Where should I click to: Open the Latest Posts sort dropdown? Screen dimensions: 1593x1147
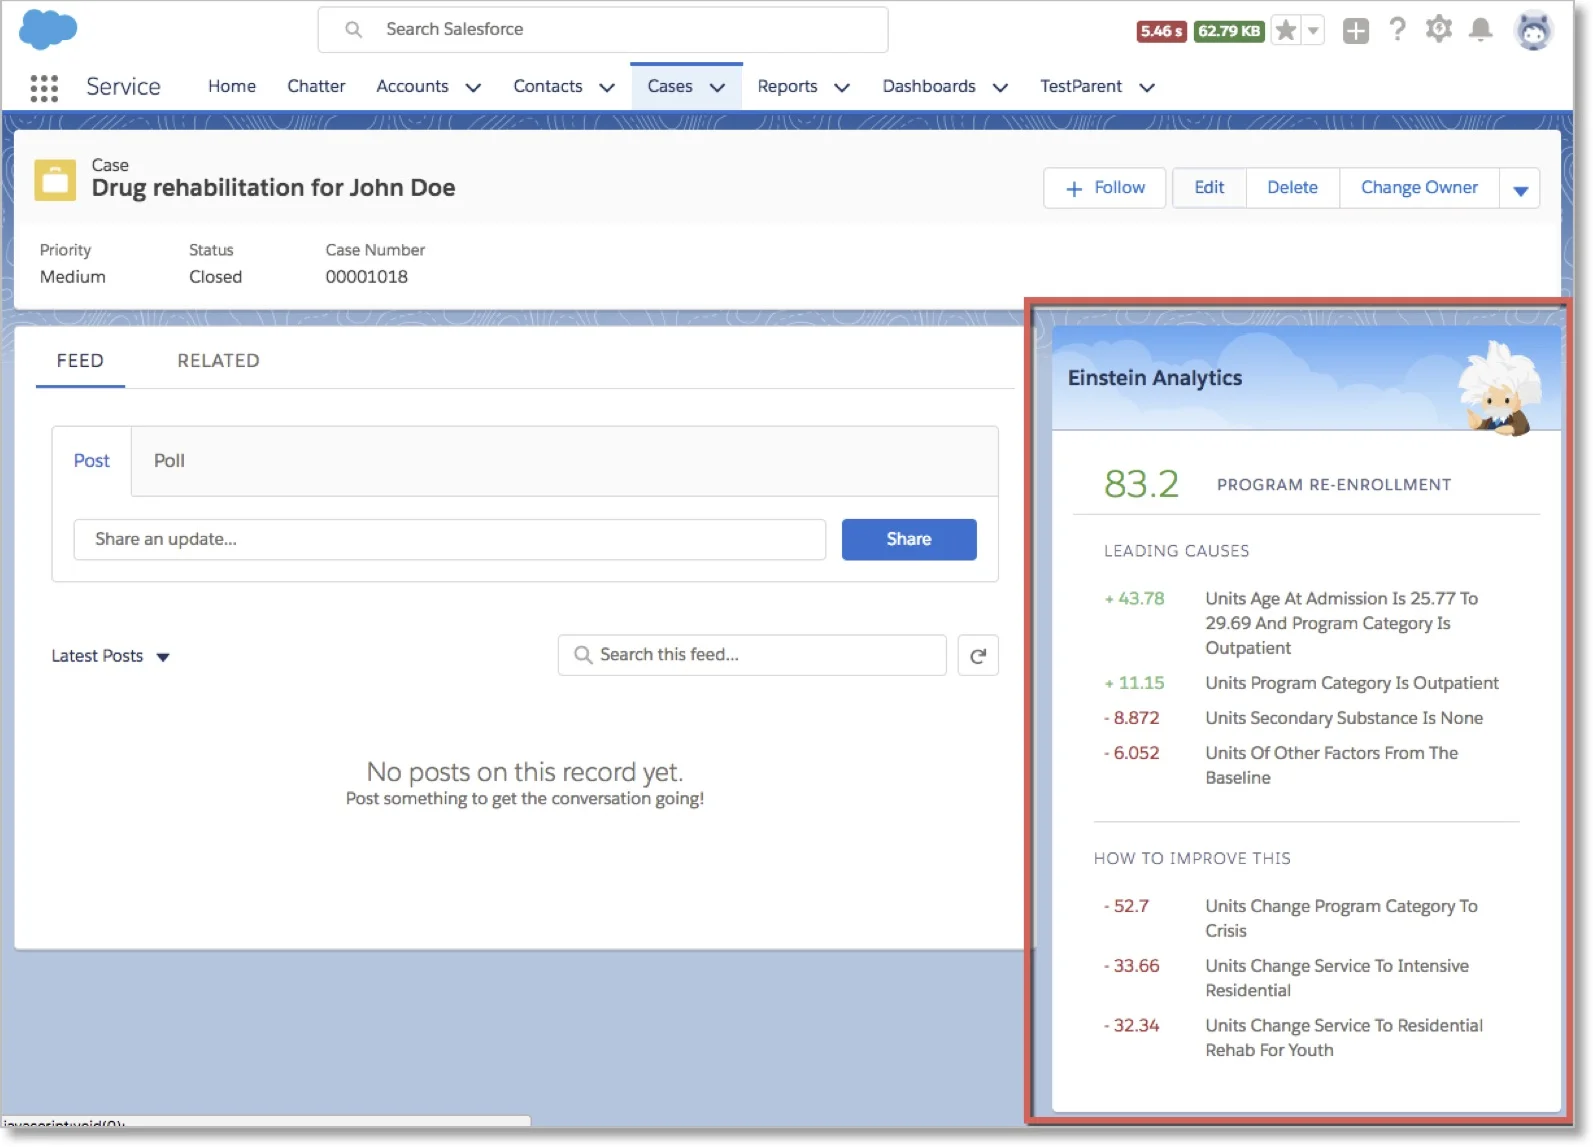[x=110, y=657]
